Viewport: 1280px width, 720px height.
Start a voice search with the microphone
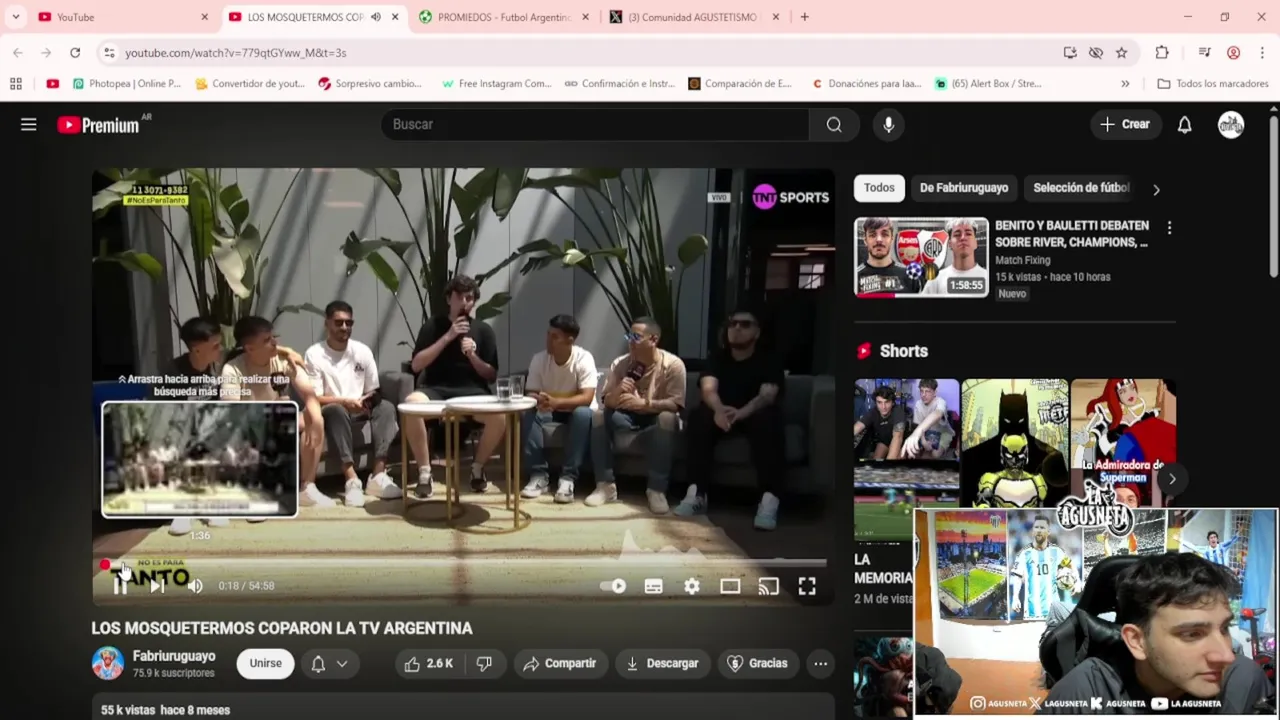[888, 124]
